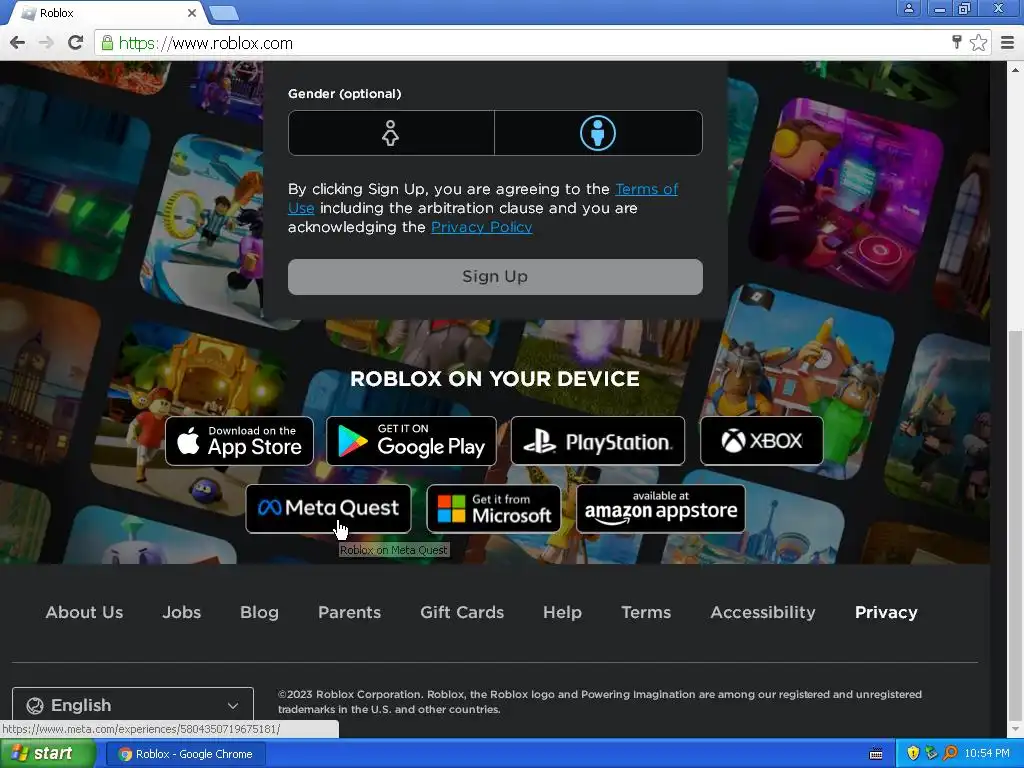Open the Parents footer link

point(349,612)
